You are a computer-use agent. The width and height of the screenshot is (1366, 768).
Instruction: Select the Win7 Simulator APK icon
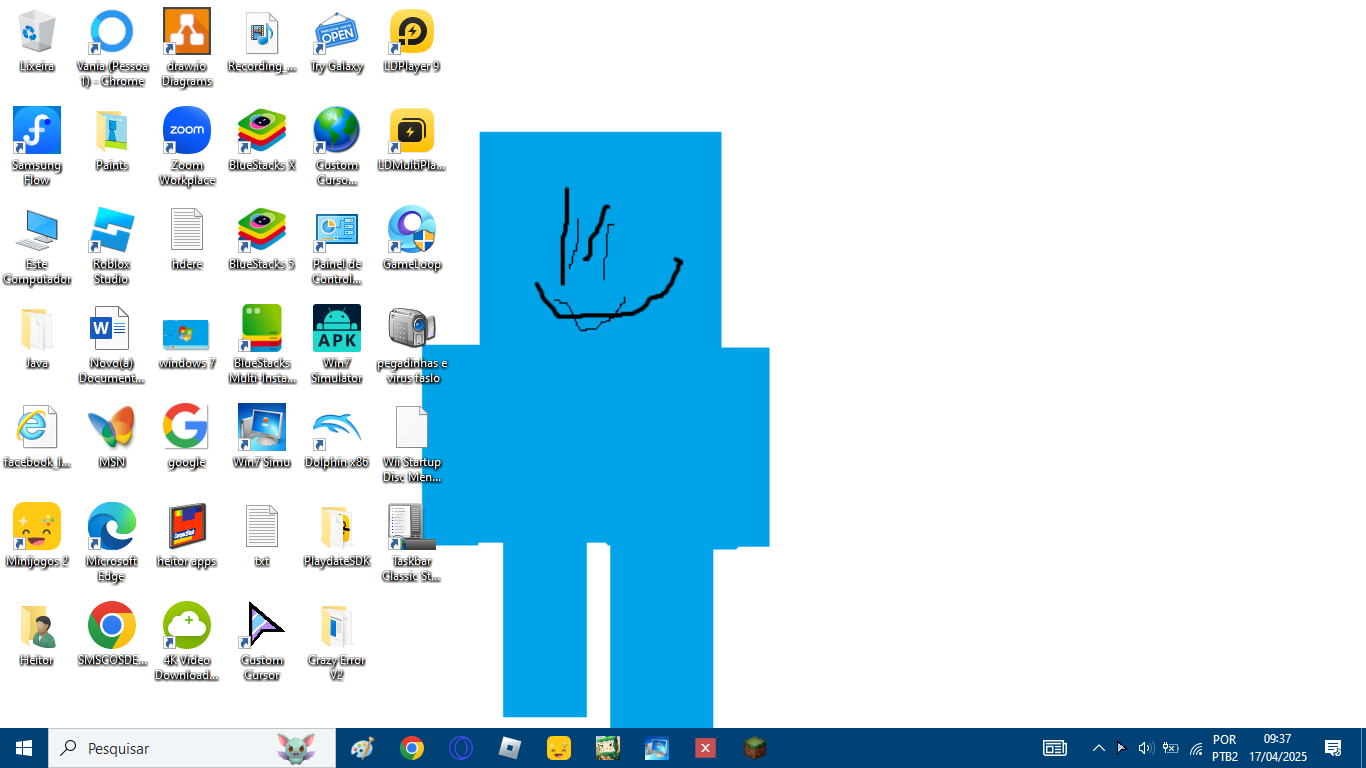[x=337, y=345]
